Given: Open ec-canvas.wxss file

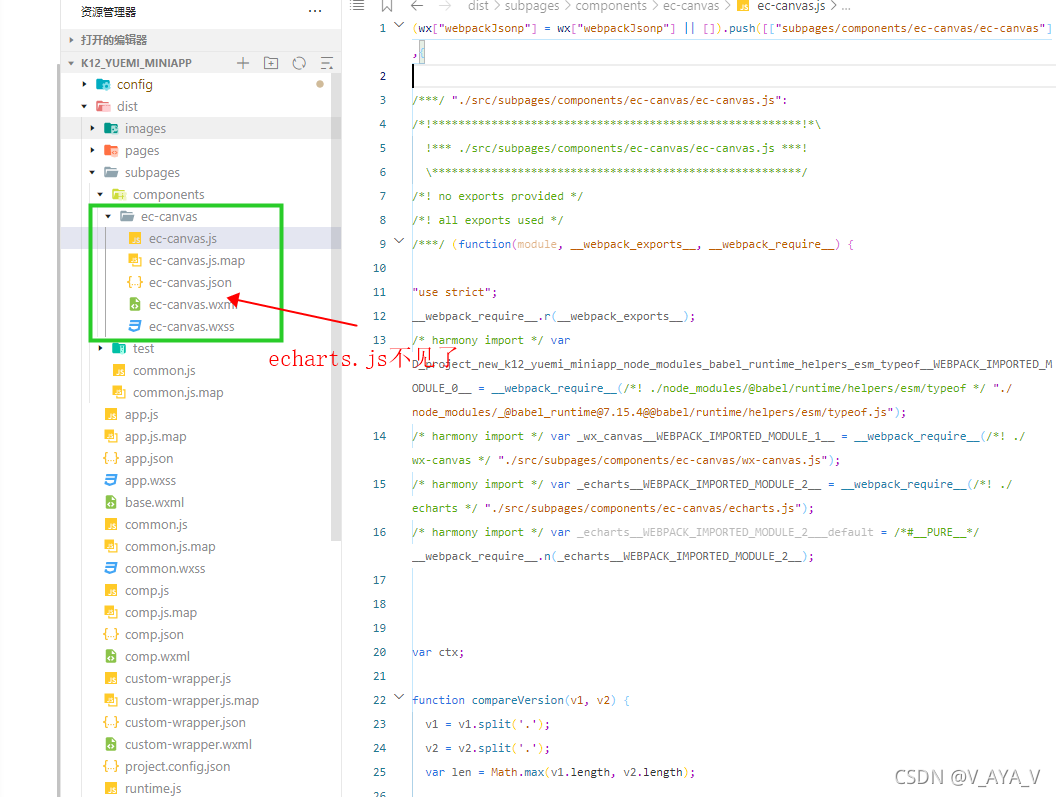Looking at the screenshot, I should pyautogui.click(x=191, y=326).
